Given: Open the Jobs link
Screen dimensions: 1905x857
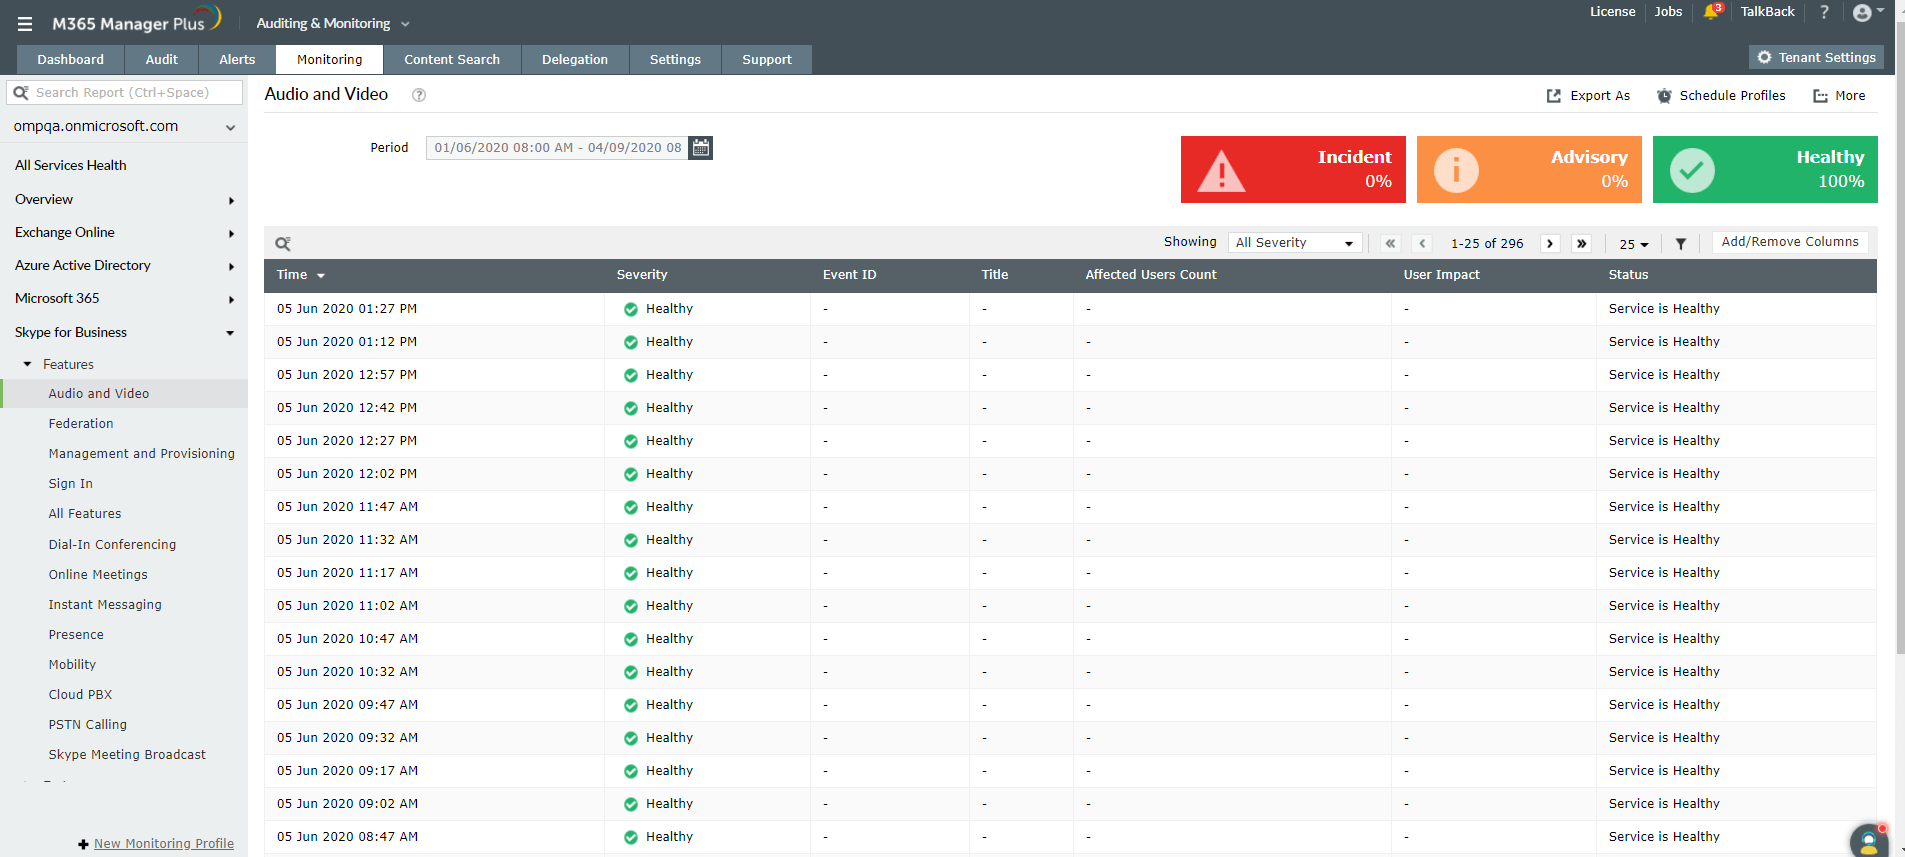Looking at the screenshot, I should [1668, 12].
